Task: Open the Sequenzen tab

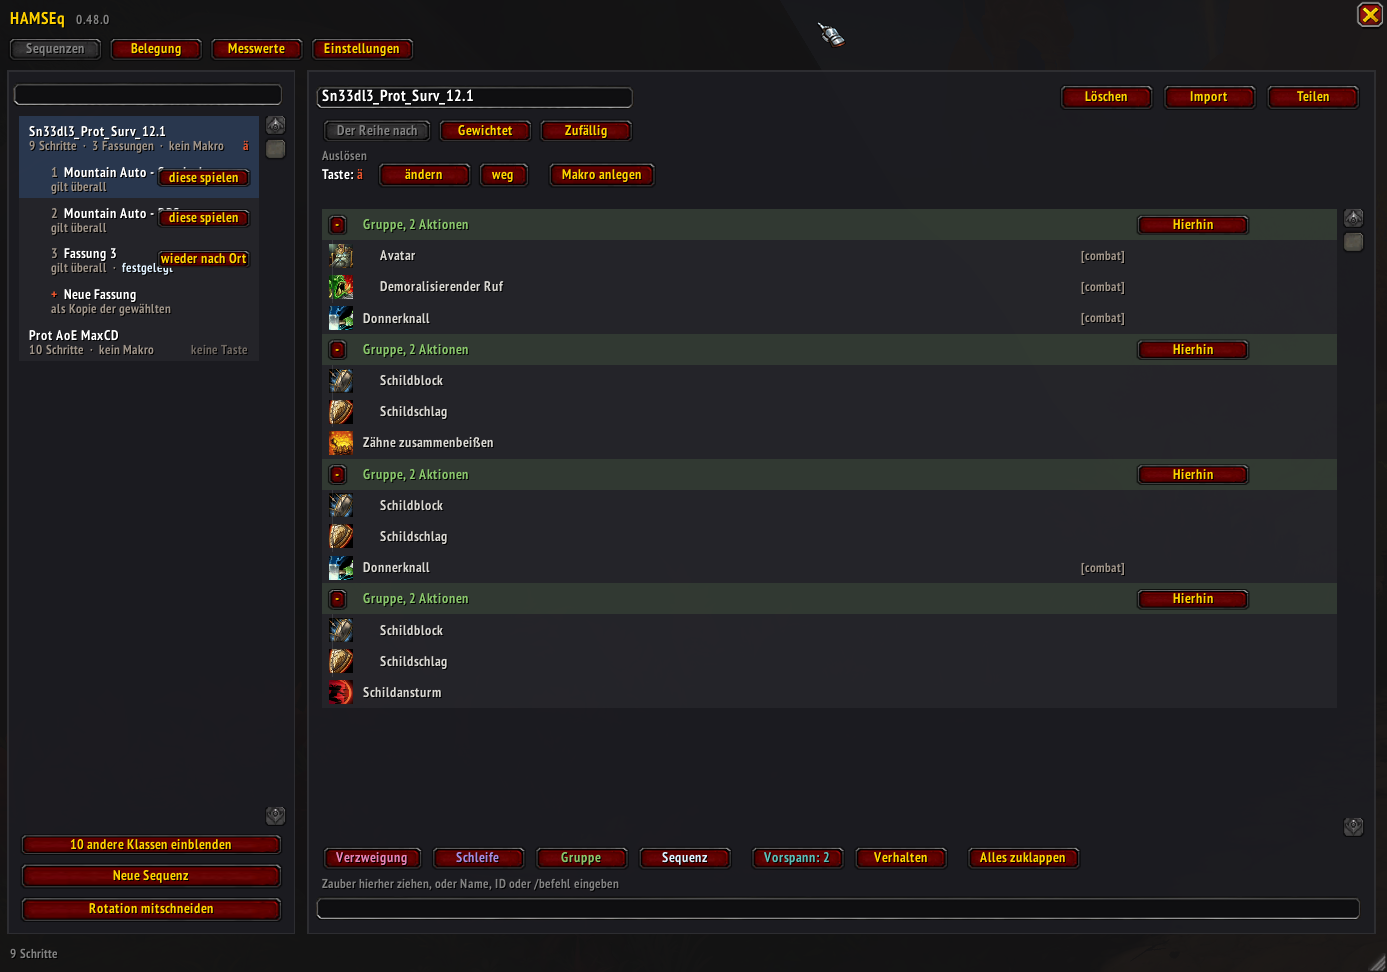Action: [55, 49]
